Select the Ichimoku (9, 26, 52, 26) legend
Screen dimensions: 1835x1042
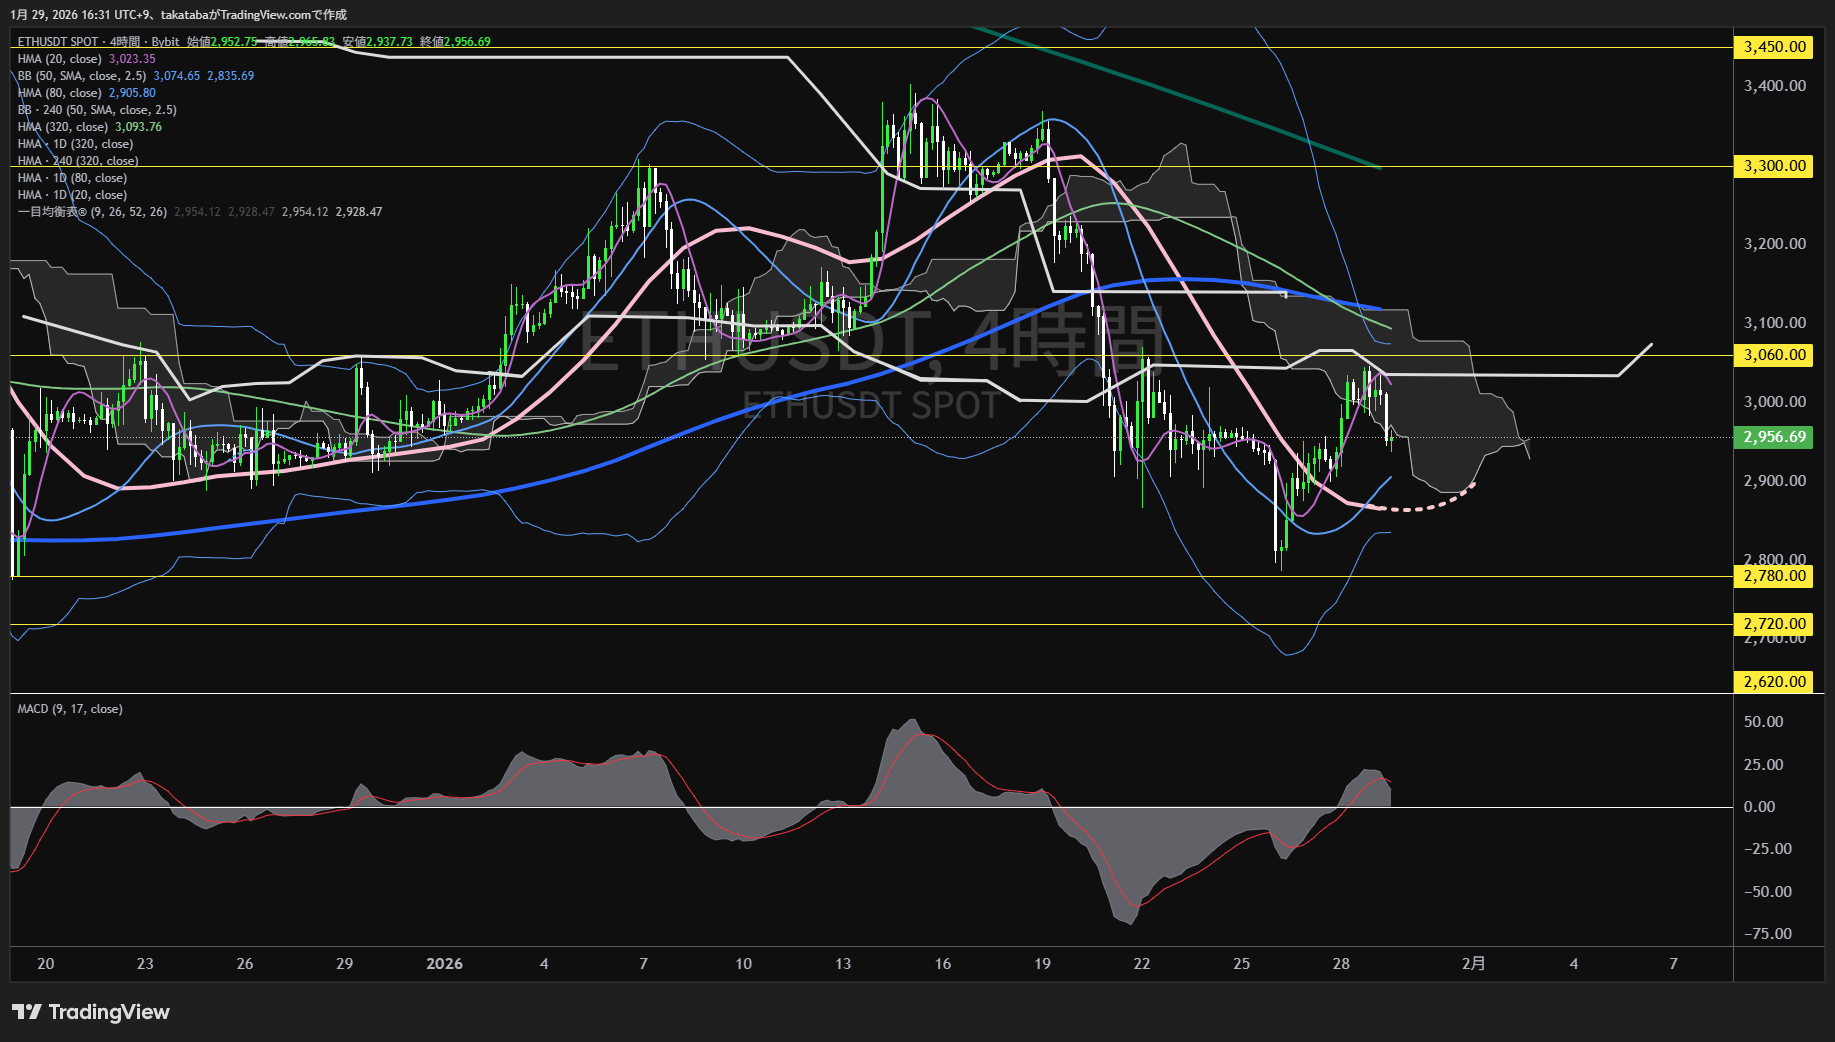pyautogui.click(x=92, y=212)
